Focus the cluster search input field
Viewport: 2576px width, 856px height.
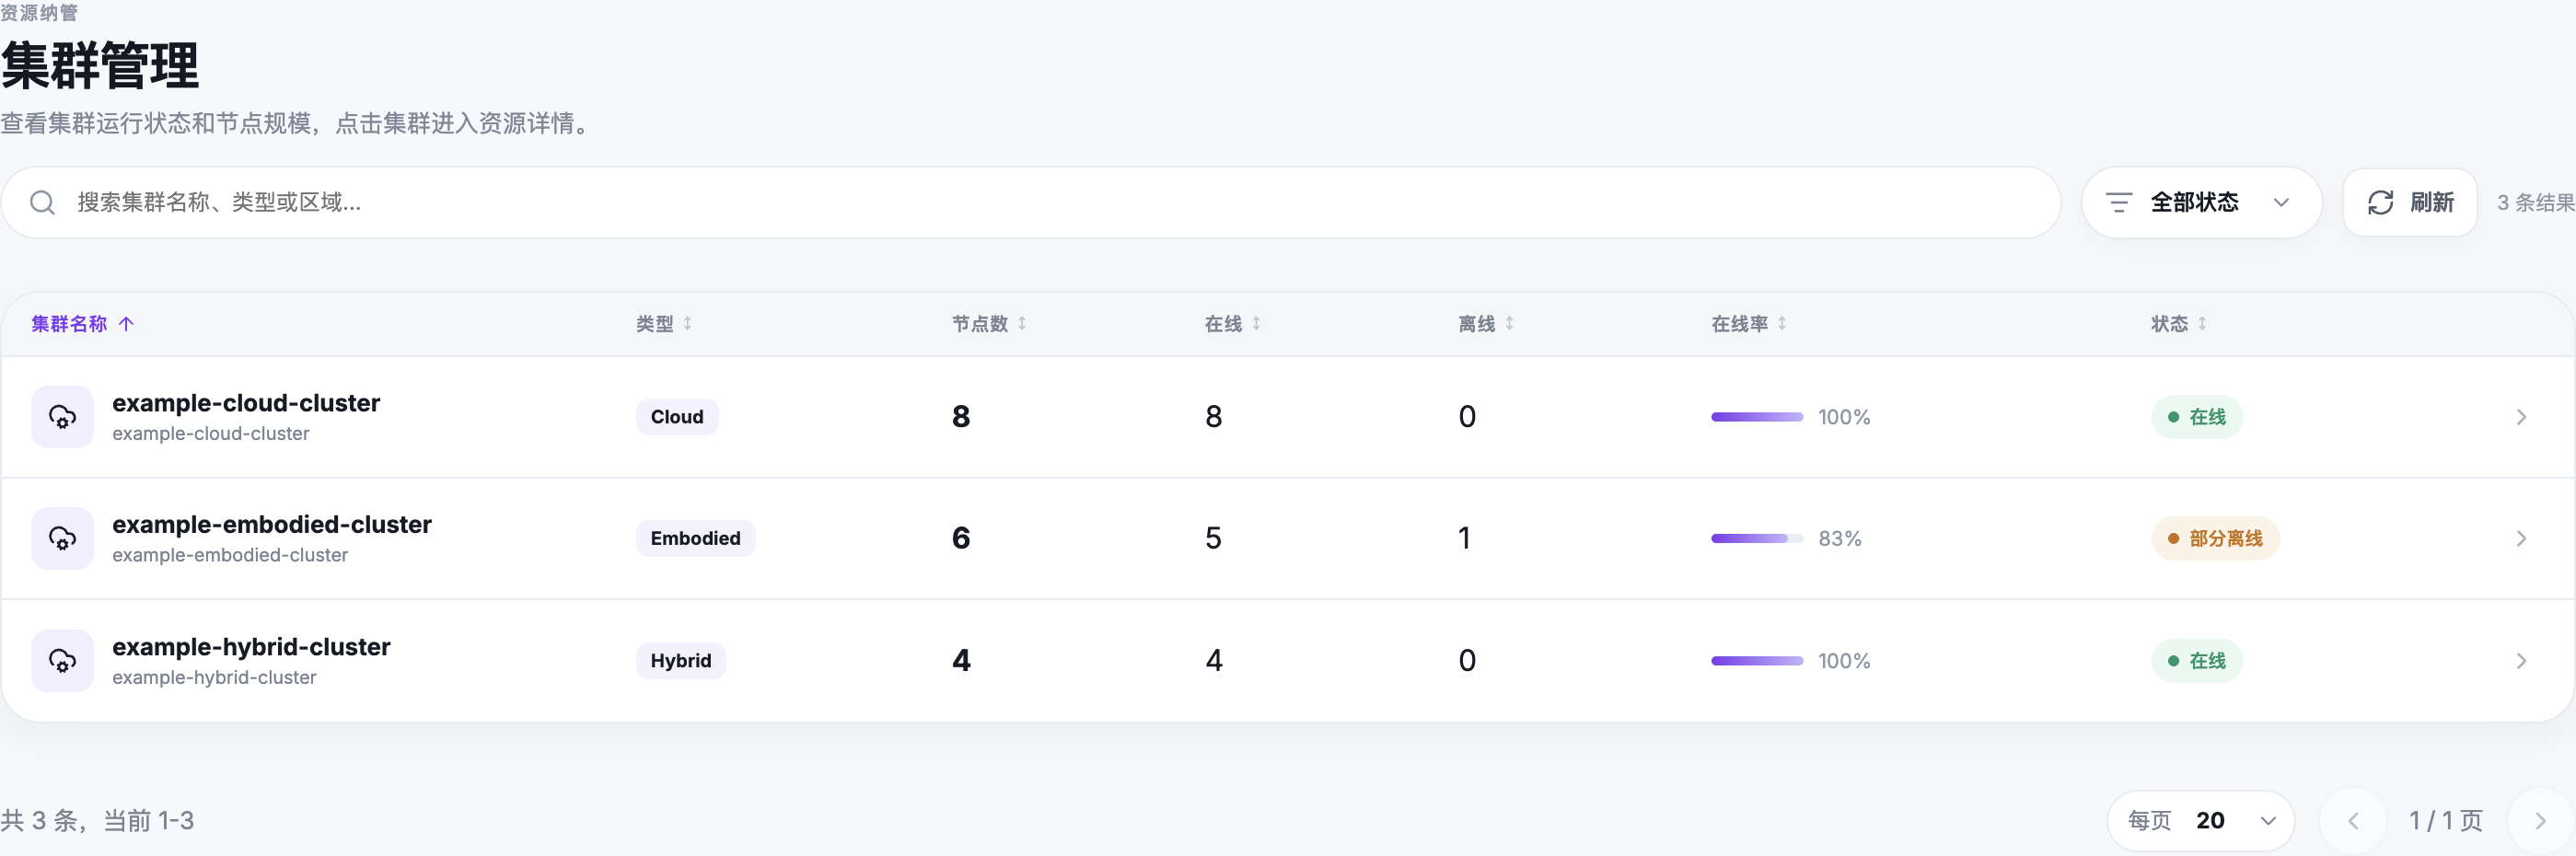tap(1031, 203)
